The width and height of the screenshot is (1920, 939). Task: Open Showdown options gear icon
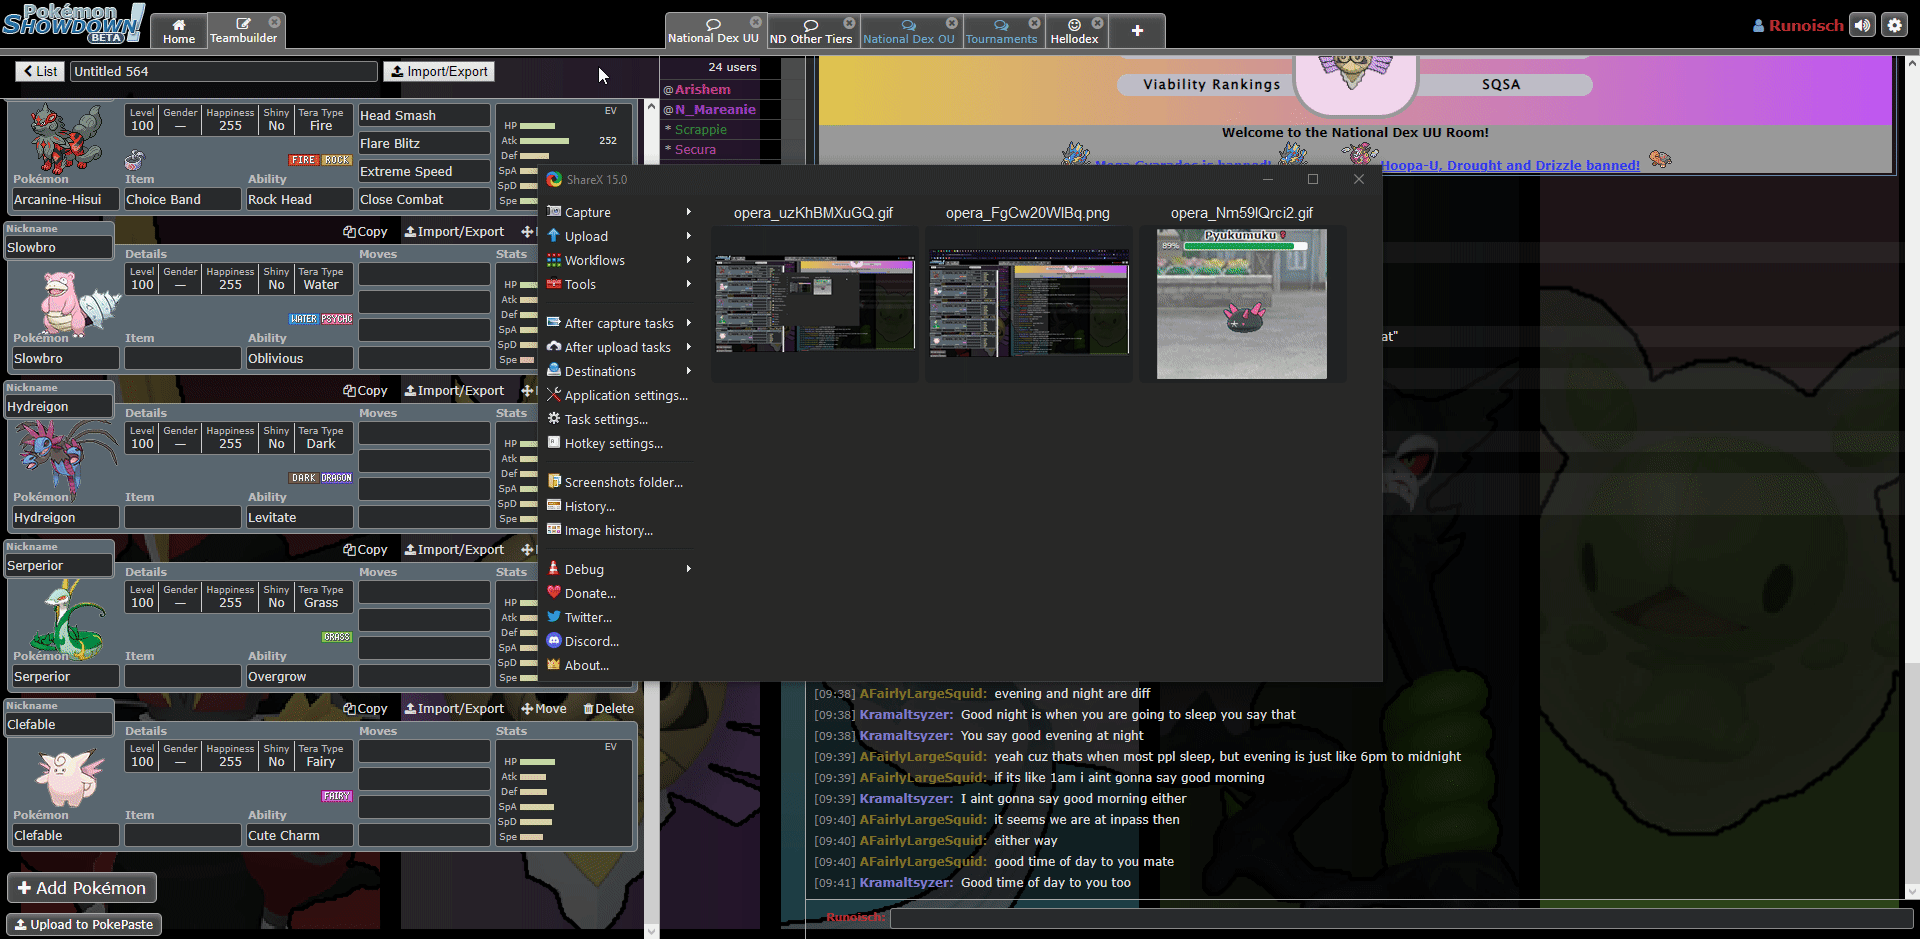1895,25
